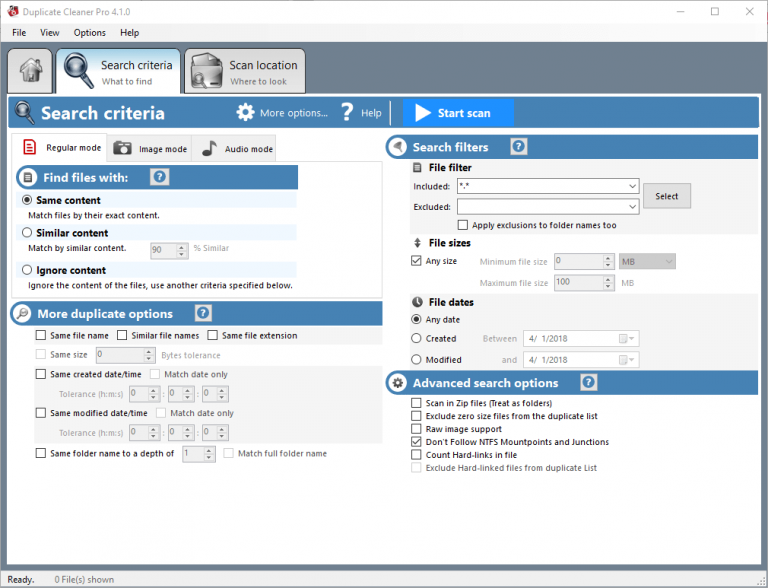The height and width of the screenshot is (588, 768).
Task: Click the File filter document icon
Action: [417, 168]
